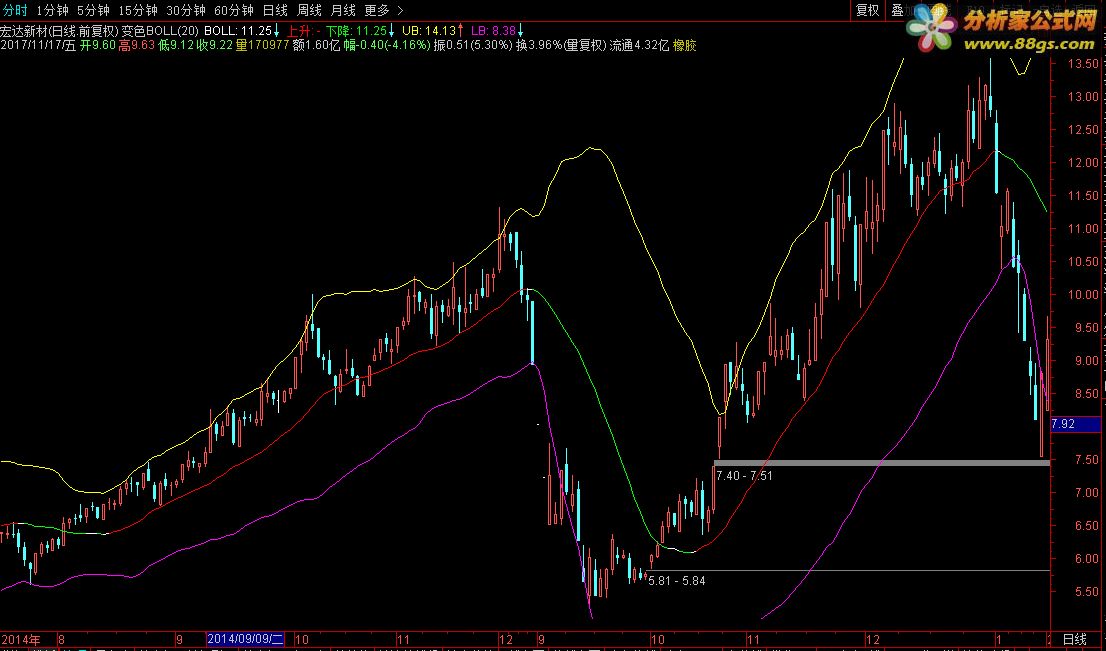Click the 2014年 label on time axis
Viewport: 1106px width, 651px height.
pos(21,640)
